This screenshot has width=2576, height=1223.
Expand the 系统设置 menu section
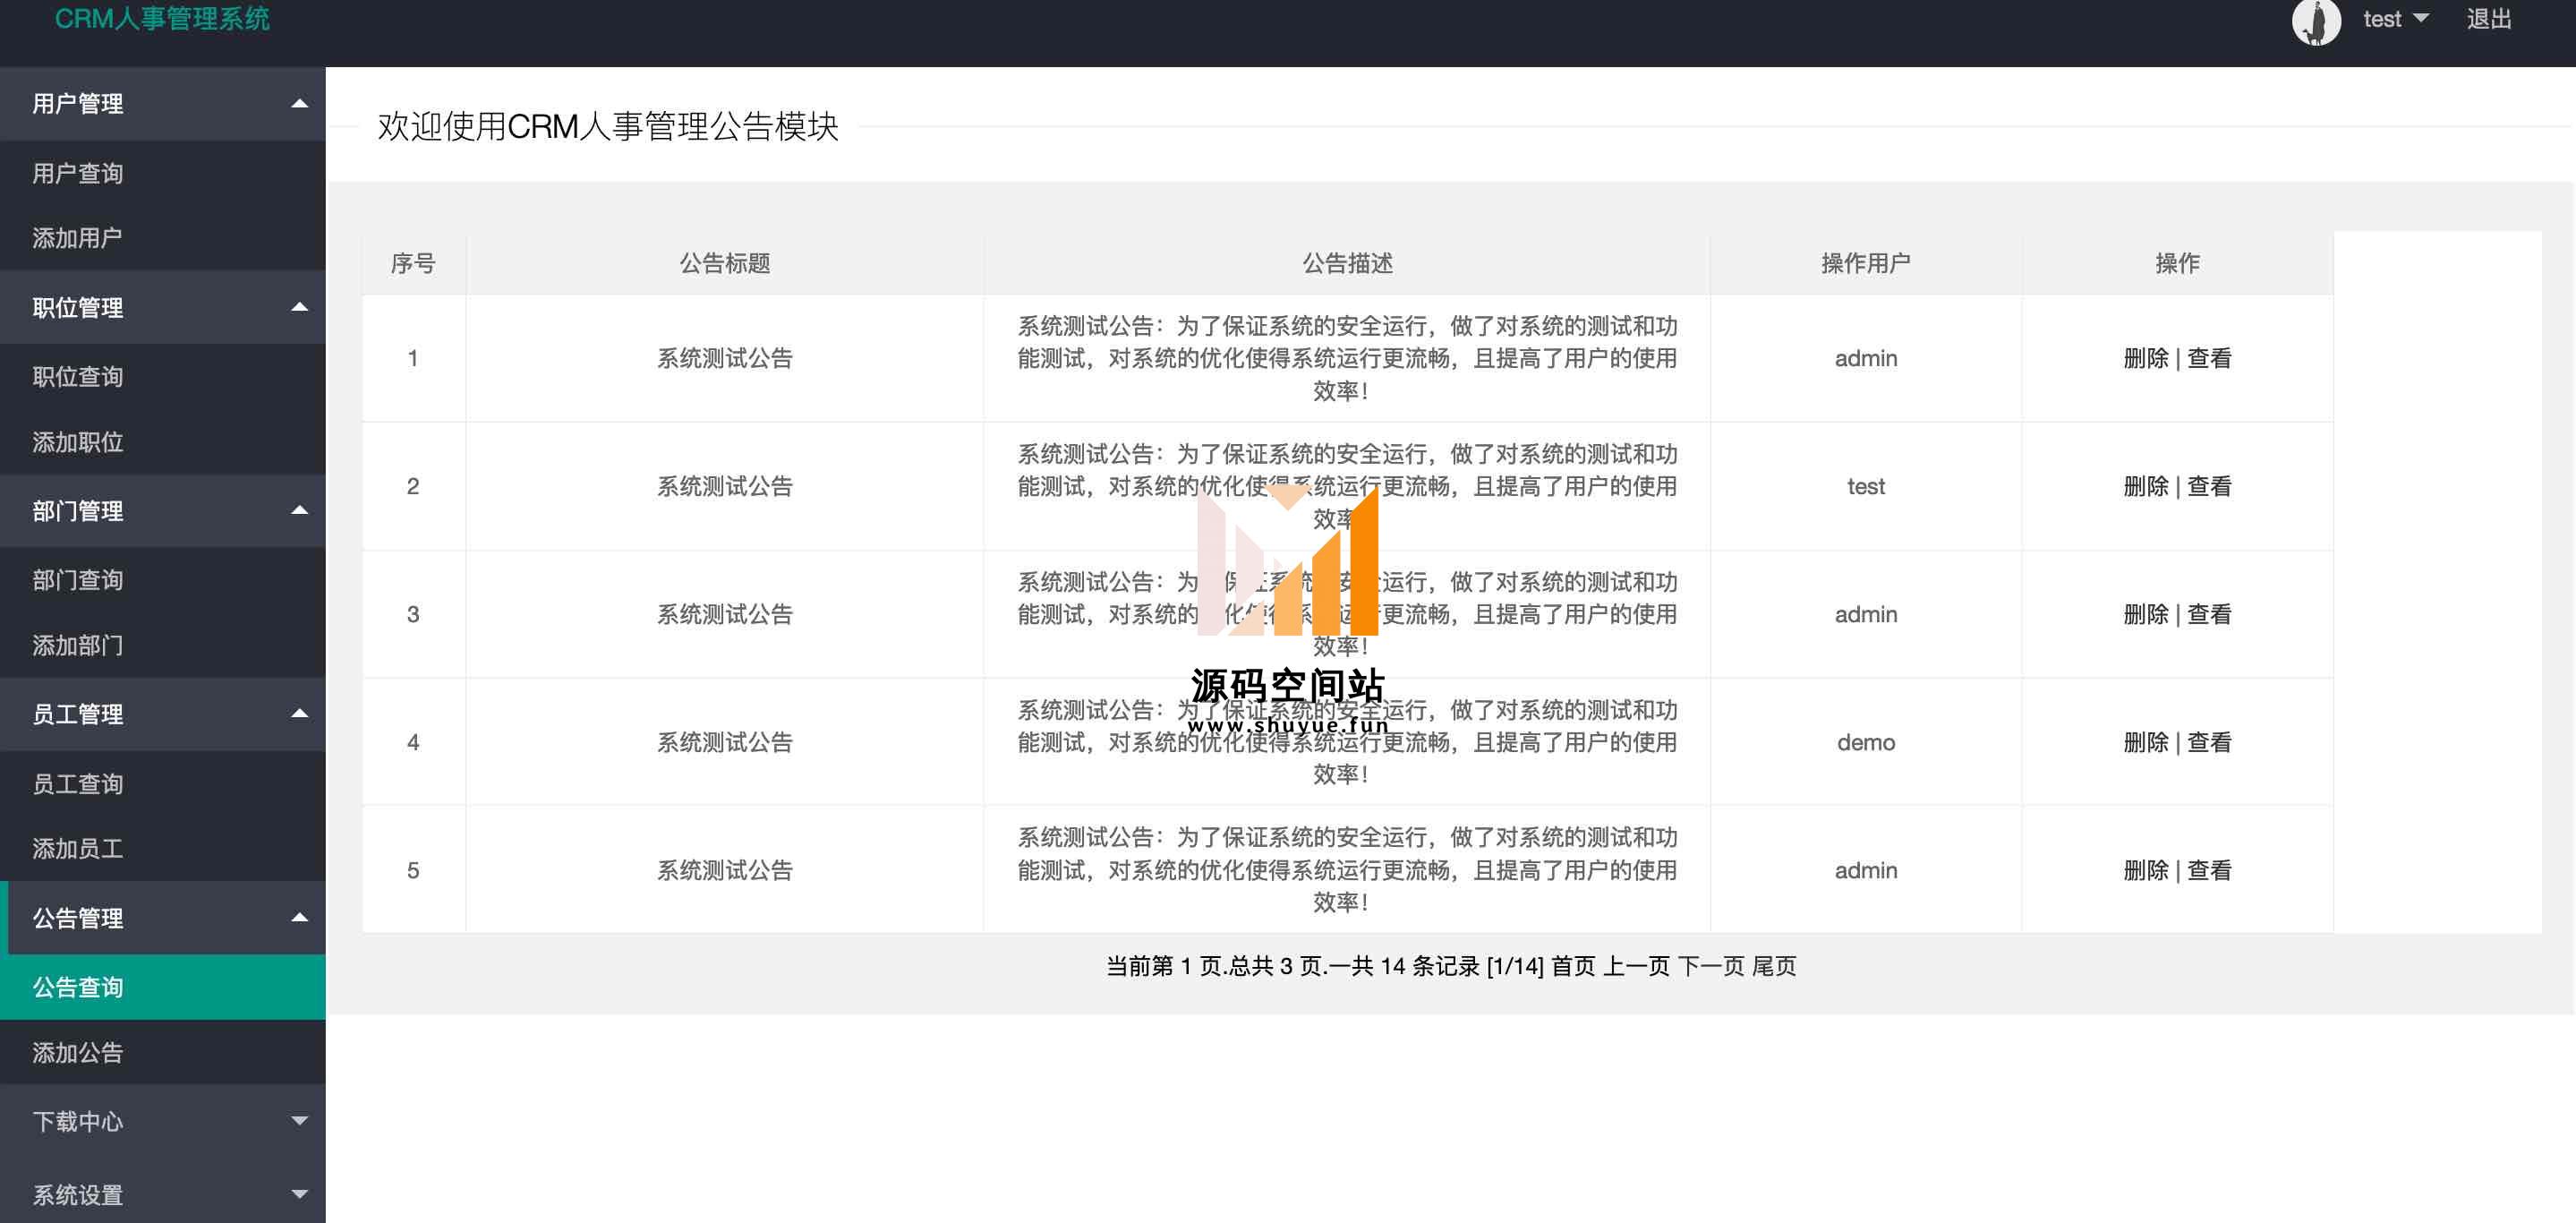pos(163,1194)
